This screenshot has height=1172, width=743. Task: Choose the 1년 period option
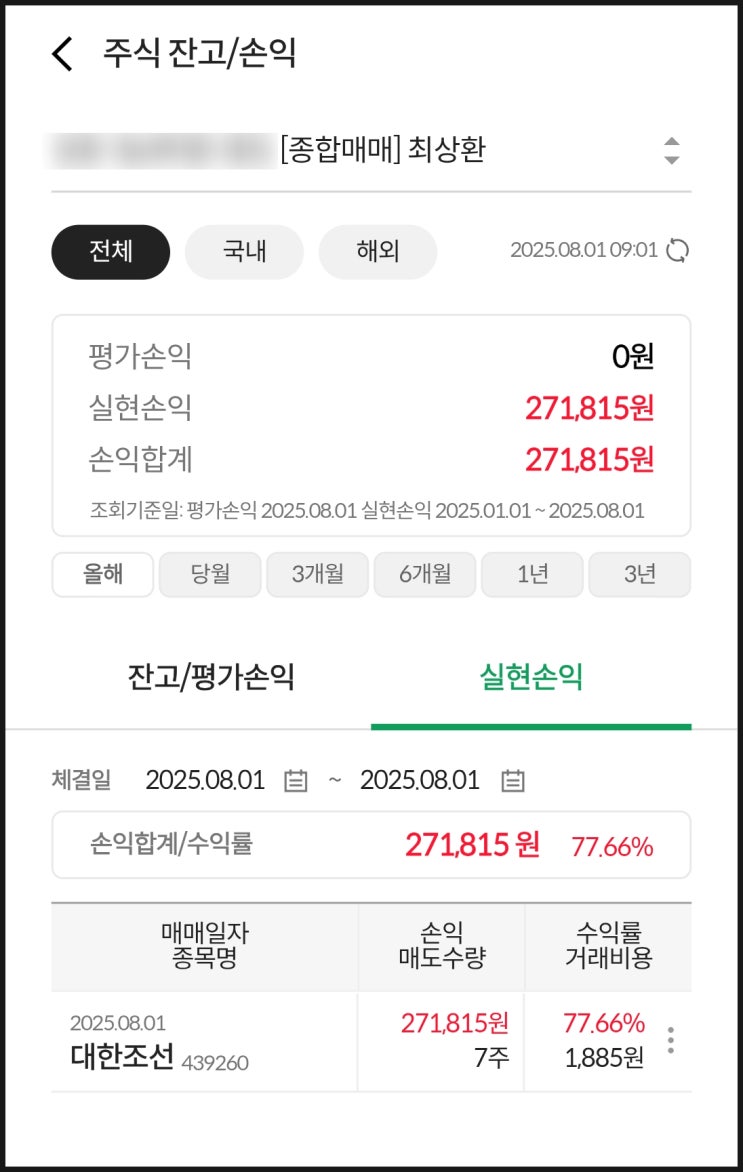pyautogui.click(x=533, y=574)
